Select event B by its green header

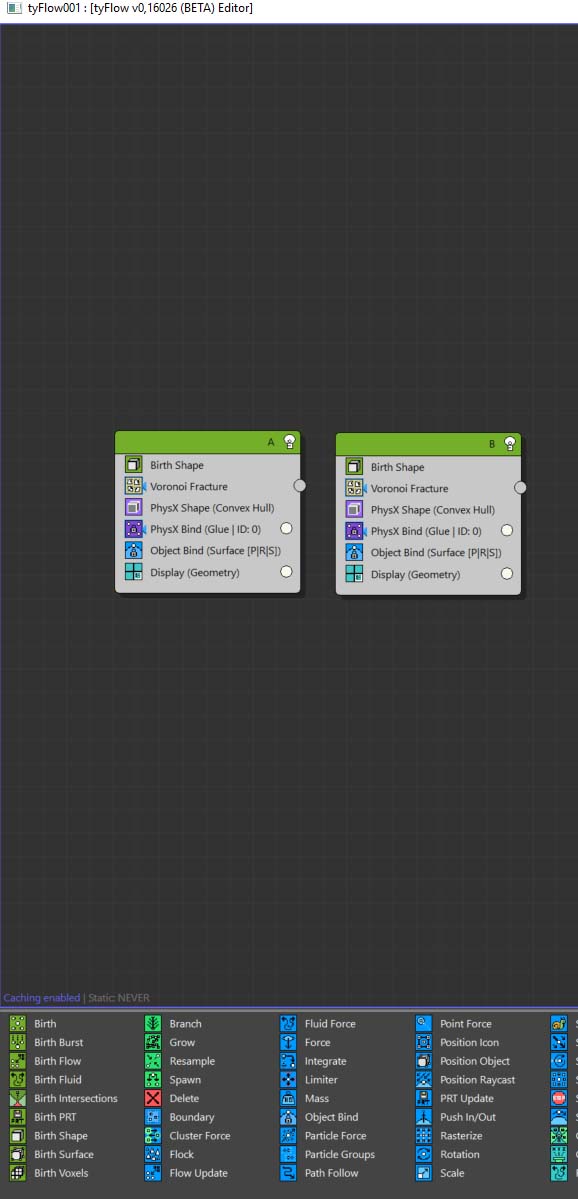[428, 444]
